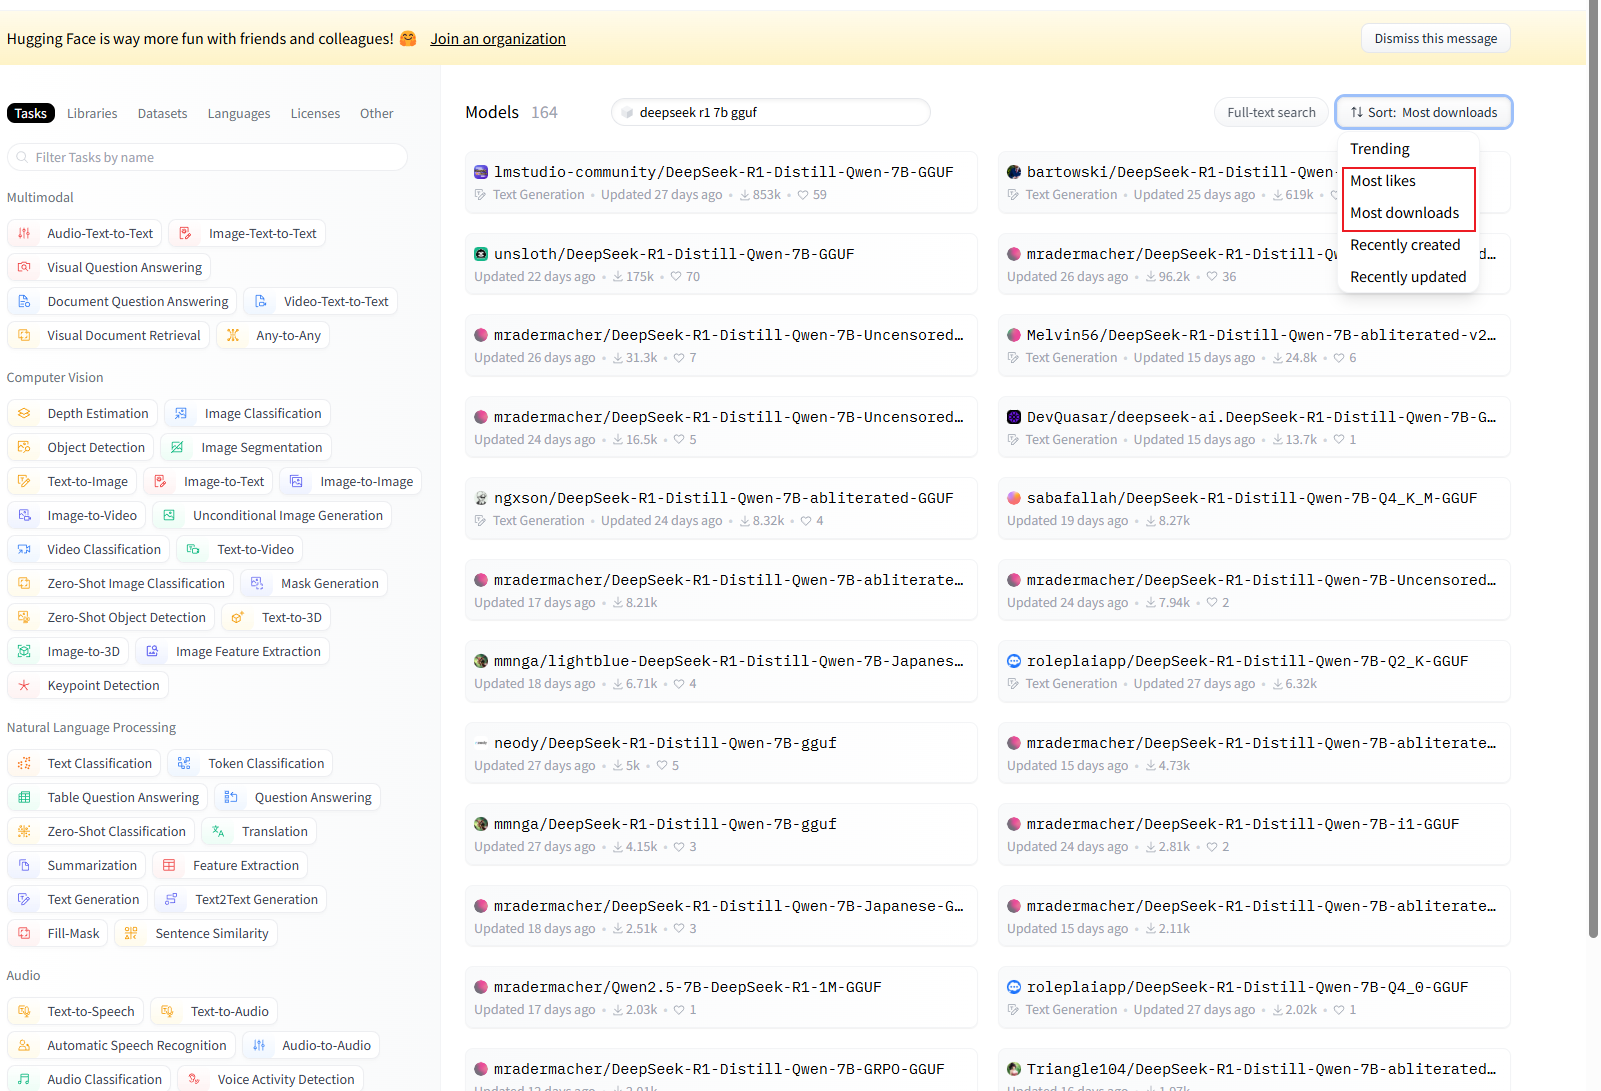Click the Visual Question Answering icon
This screenshot has width=1601, height=1091.
(x=24, y=267)
